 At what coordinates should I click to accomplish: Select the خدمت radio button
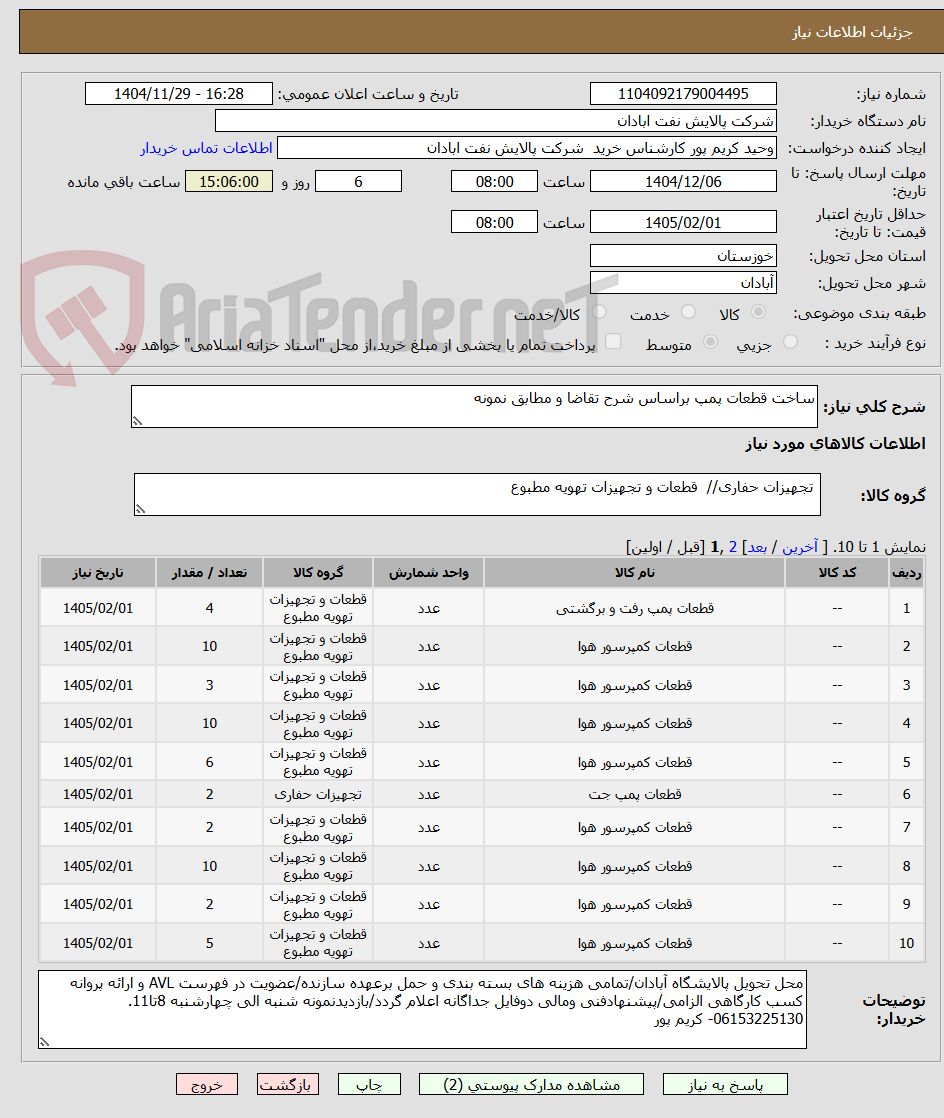688,312
